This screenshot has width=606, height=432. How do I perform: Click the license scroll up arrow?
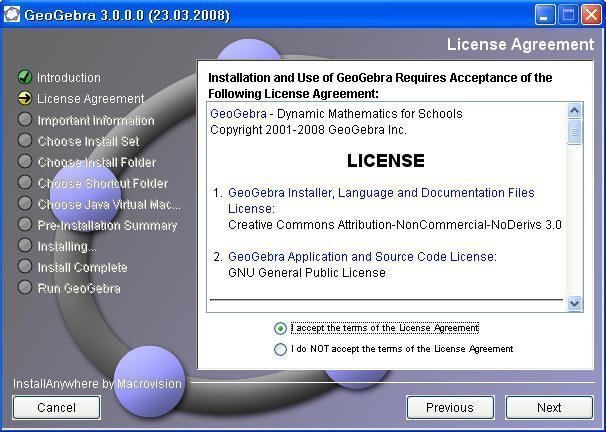click(574, 111)
